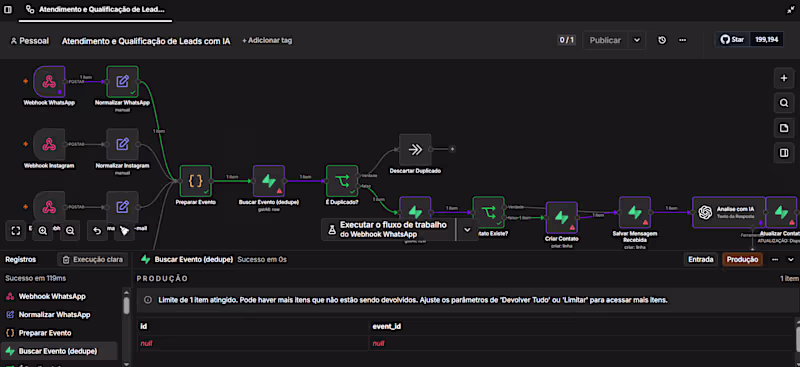Select the Atendimento e Qualificação de Leads tab

[95, 10]
